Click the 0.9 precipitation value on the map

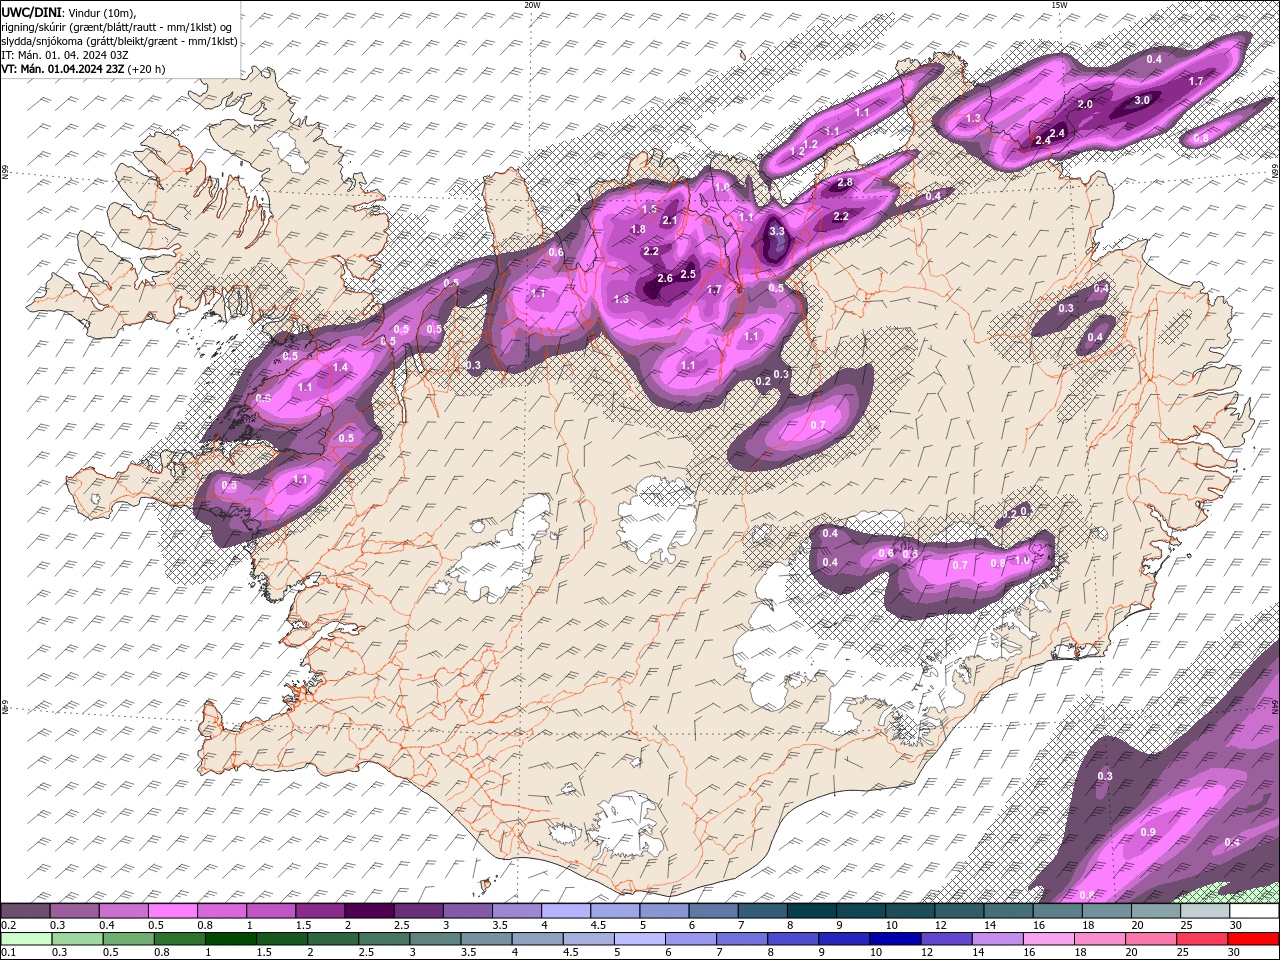pos(1148,832)
